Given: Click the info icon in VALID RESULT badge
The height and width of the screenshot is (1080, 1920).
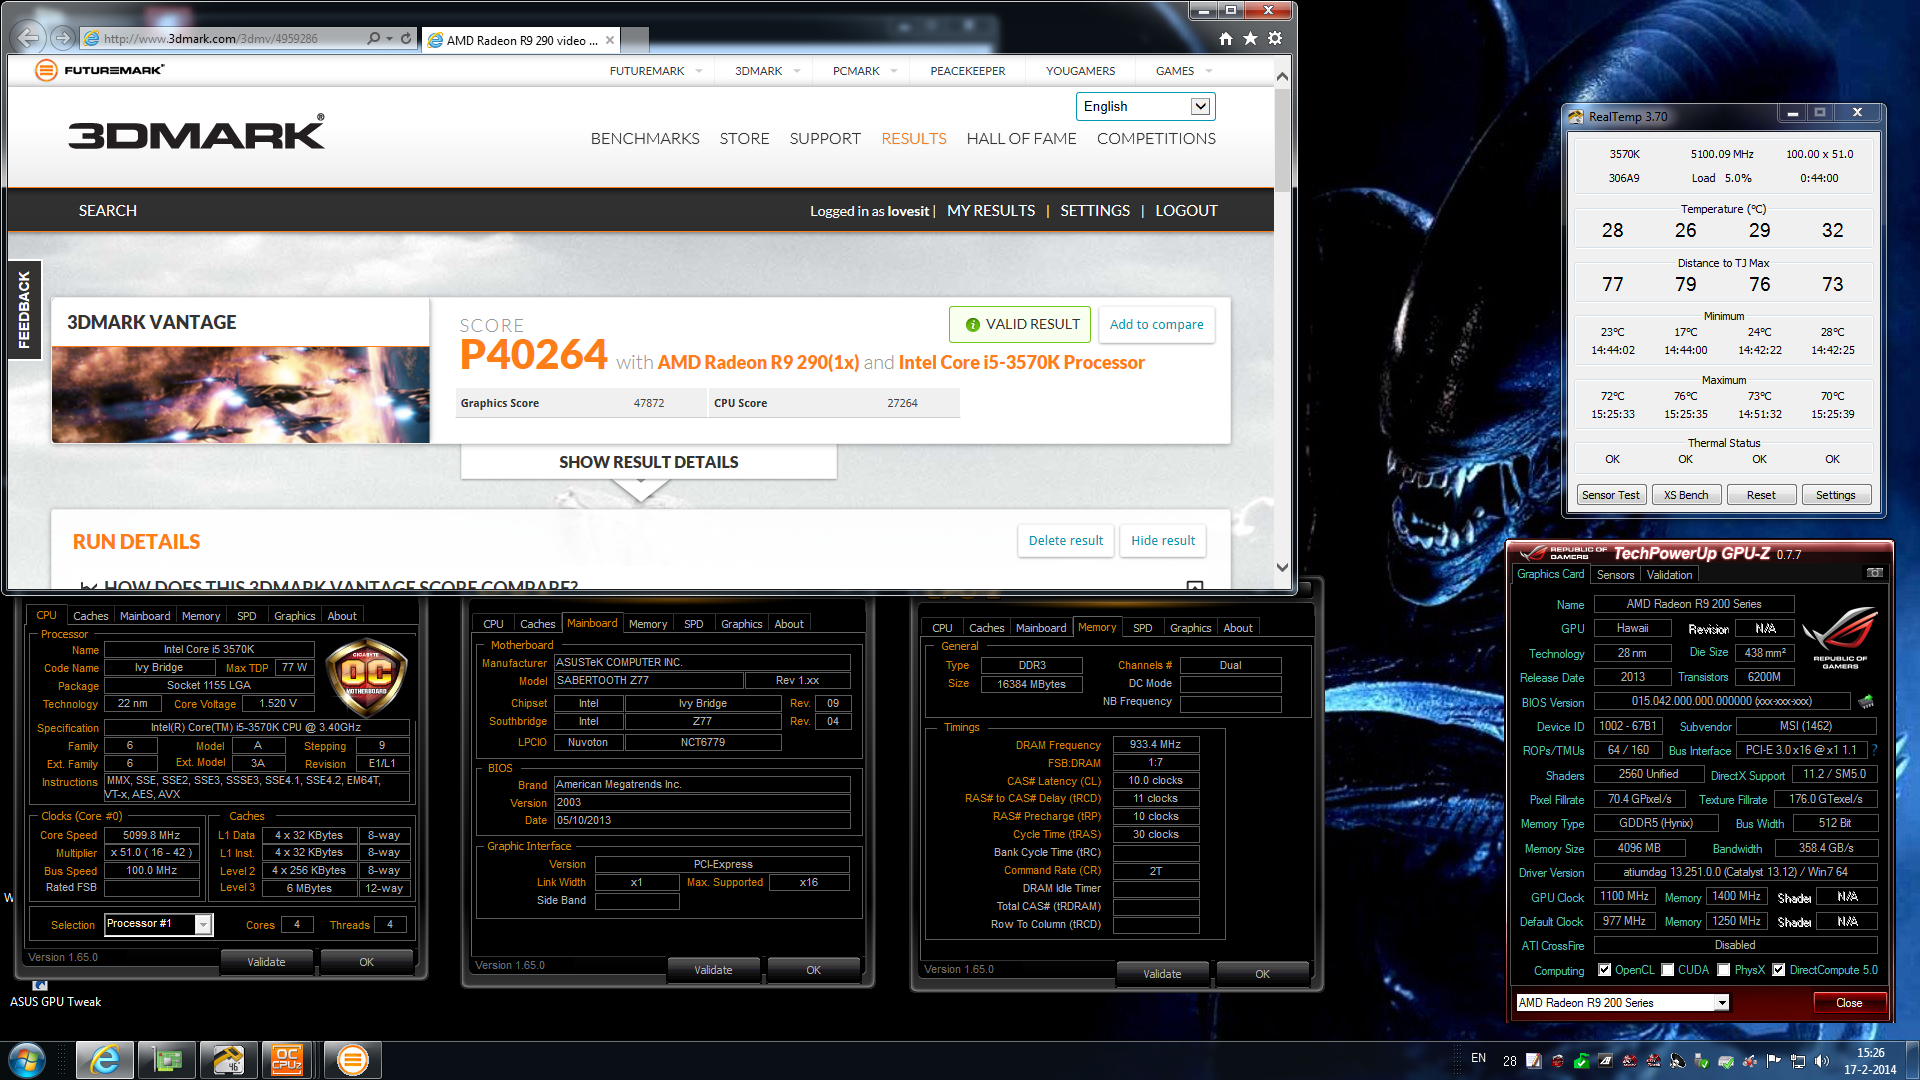Looking at the screenshot, I should pos(972,324).
